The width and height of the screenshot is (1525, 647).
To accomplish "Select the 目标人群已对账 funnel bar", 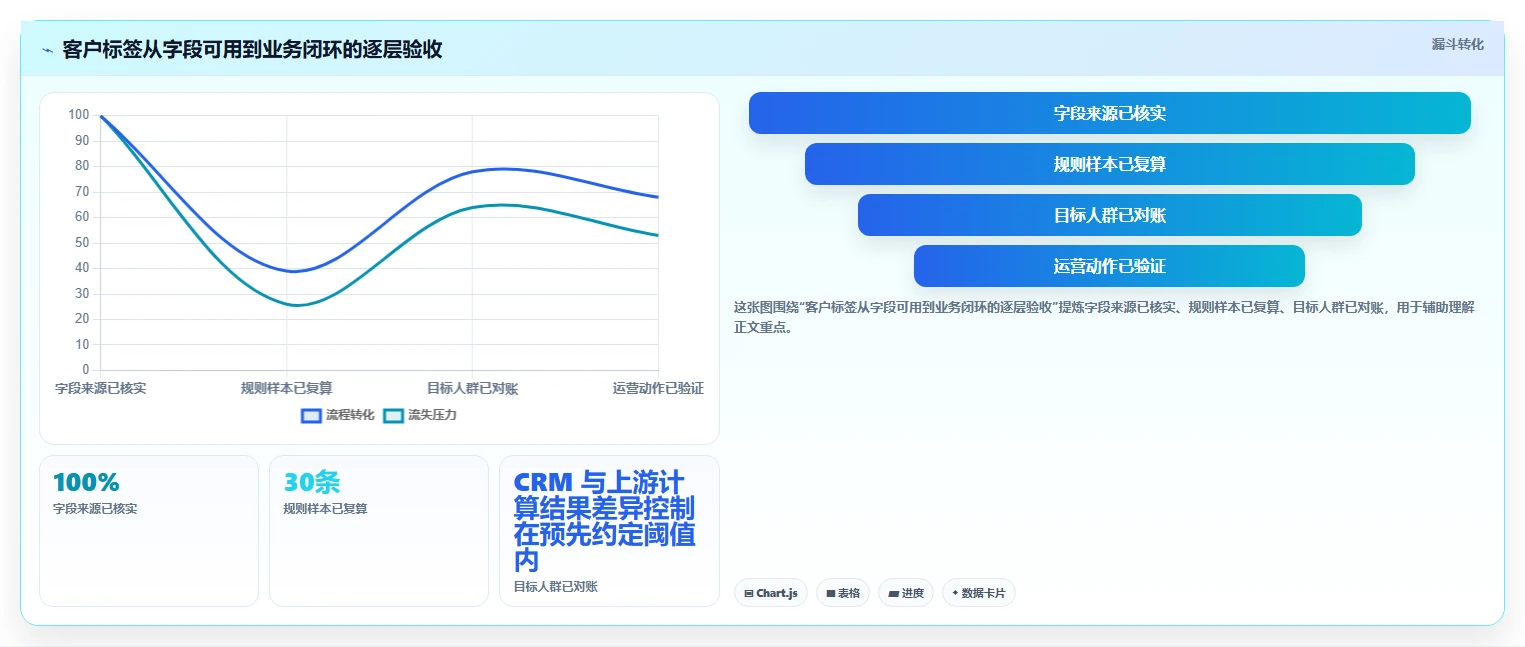I will [x=1110, y=215].
